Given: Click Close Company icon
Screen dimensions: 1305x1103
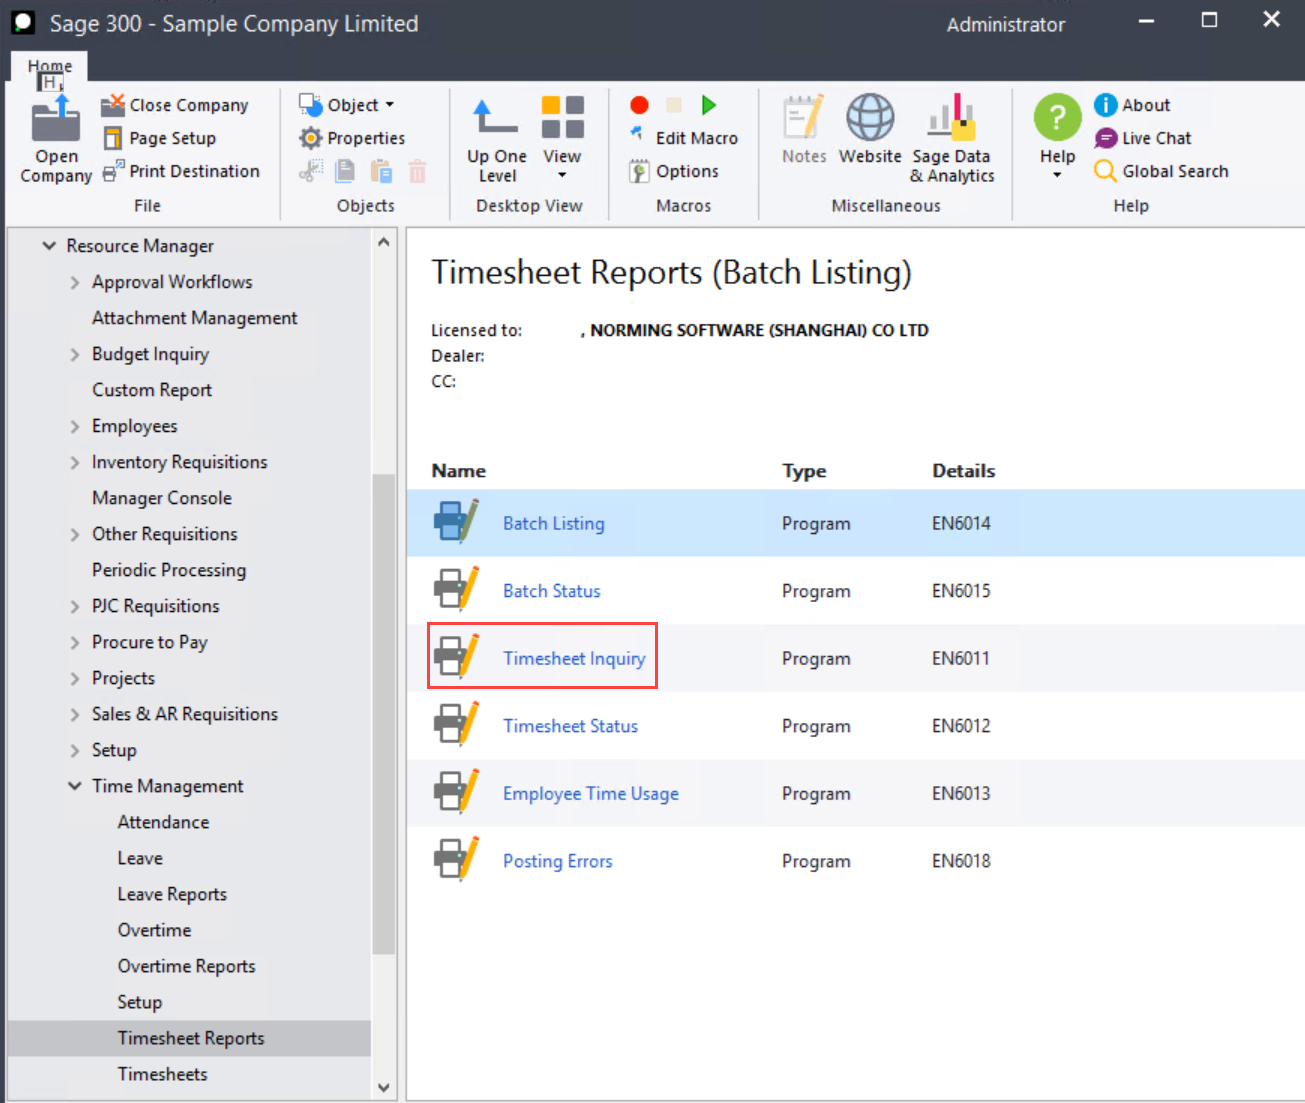Looking at the screenshot, I should pyautogui.click(x=113, y=105).
